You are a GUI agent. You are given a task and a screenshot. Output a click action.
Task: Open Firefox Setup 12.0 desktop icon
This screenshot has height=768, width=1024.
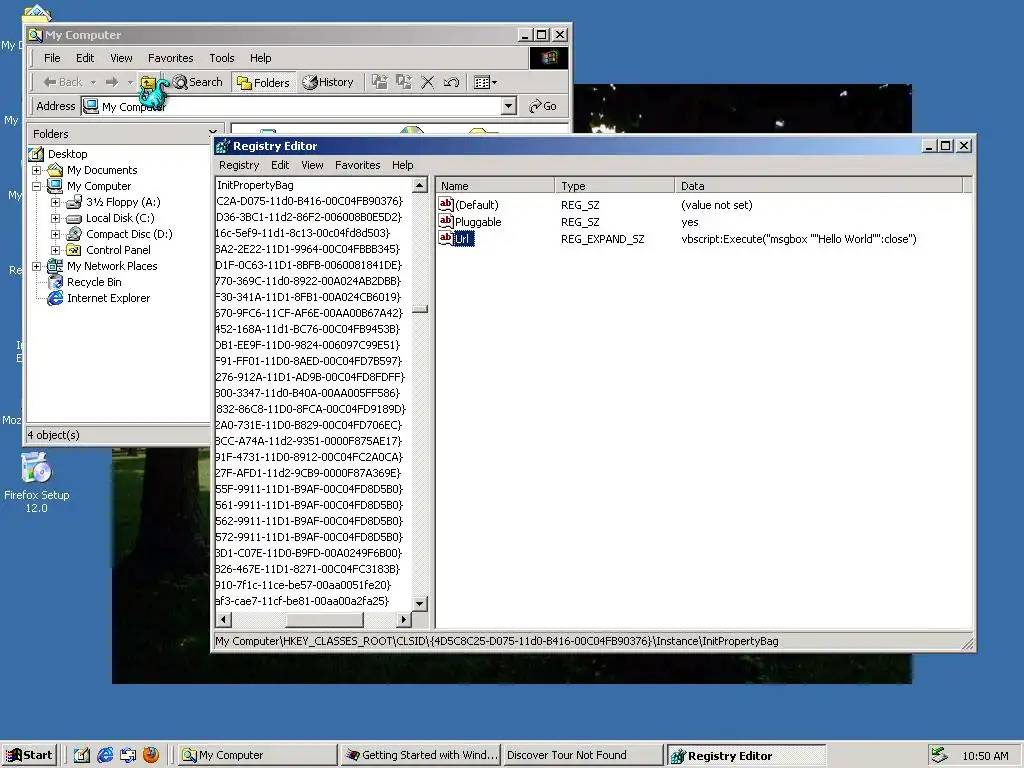[37, 482]
